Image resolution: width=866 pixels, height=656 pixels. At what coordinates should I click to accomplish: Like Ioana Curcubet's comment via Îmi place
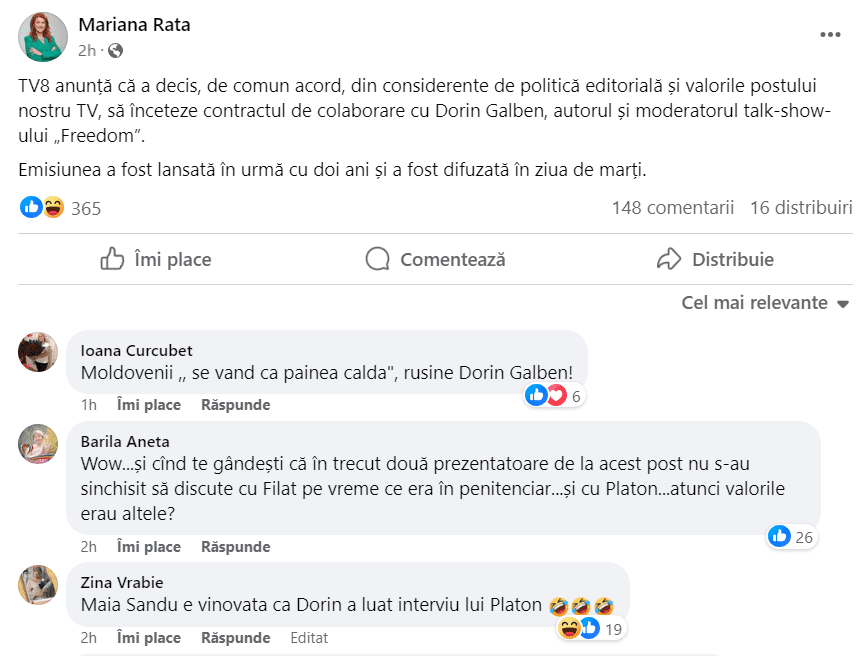[x=149, y=405]
